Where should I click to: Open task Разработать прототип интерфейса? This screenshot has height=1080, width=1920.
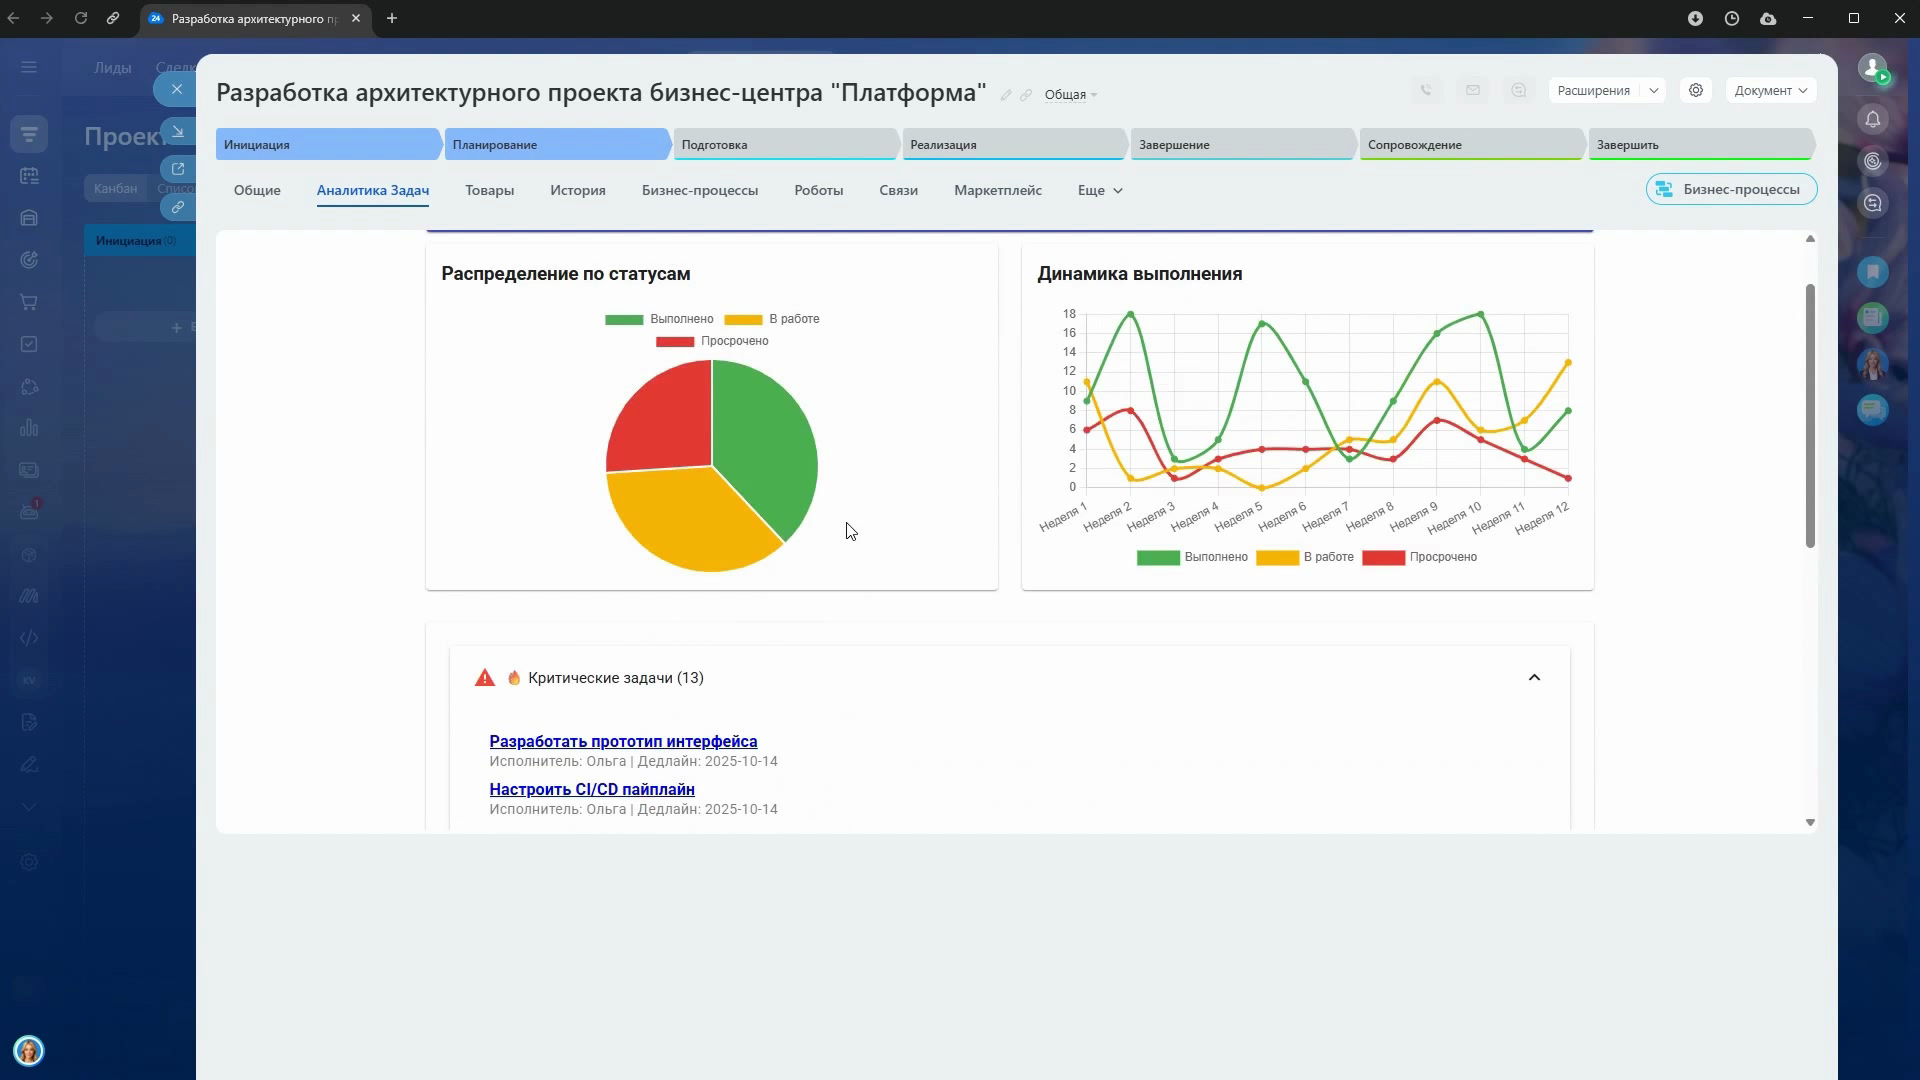coord(623,741)
